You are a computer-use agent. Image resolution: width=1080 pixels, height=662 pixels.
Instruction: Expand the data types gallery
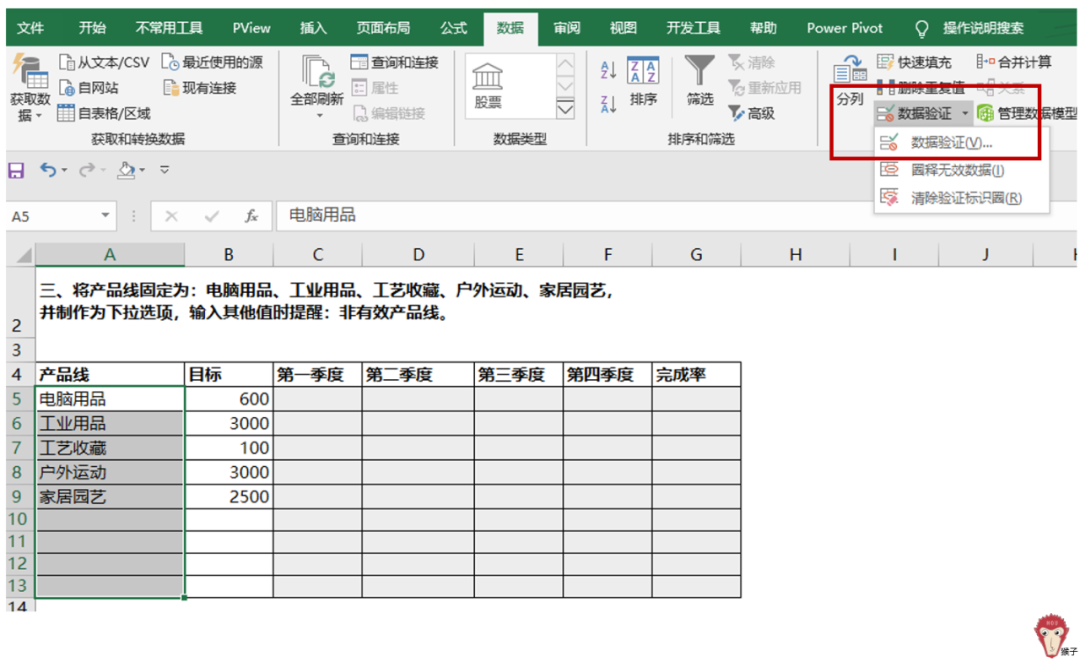(565, 109)
